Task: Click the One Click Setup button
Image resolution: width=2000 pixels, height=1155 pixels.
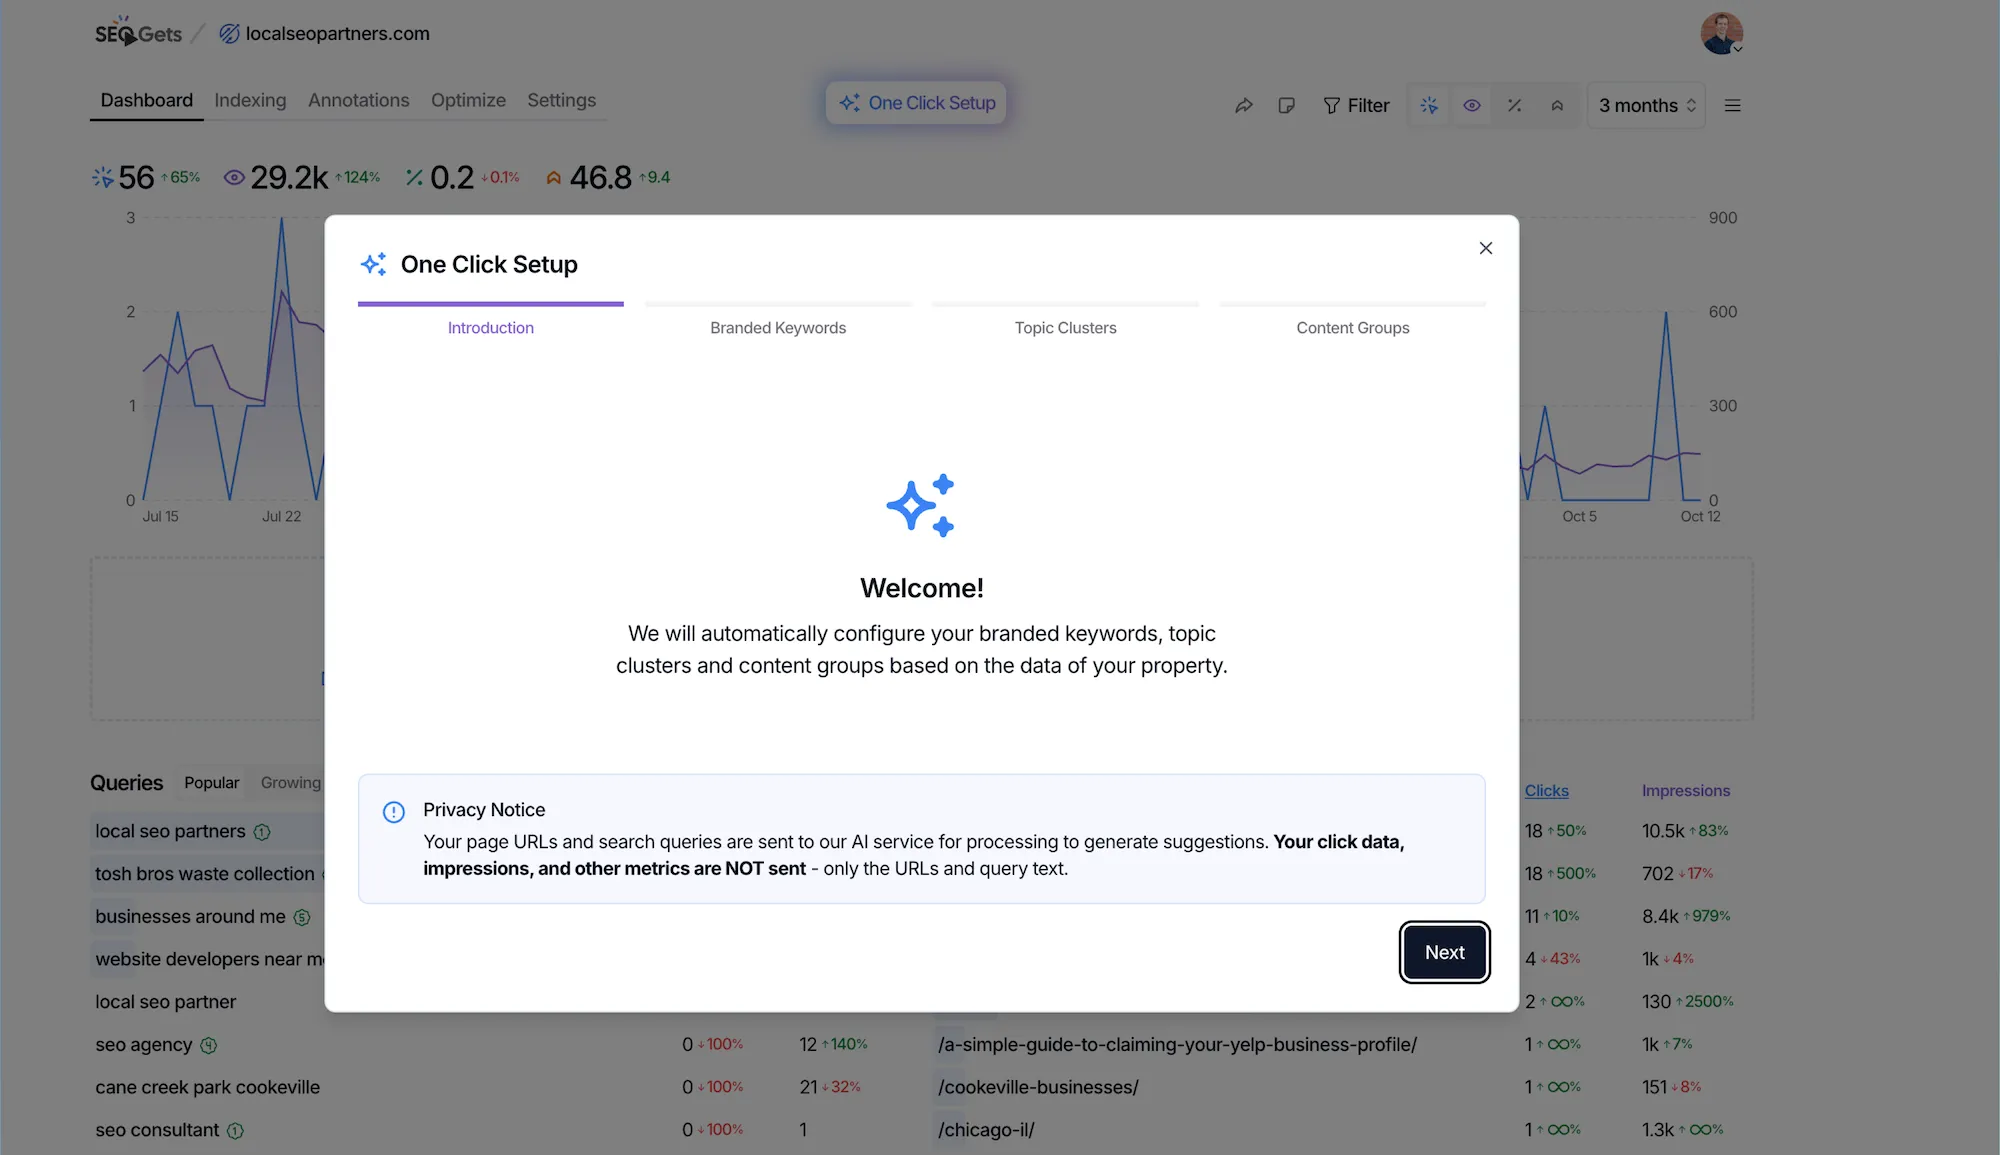Action: [x=915, y=102]
